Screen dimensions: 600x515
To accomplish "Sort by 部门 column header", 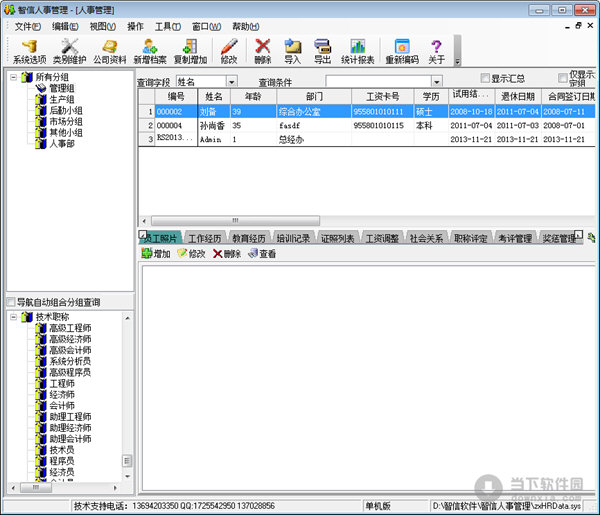I will (314, 96).
